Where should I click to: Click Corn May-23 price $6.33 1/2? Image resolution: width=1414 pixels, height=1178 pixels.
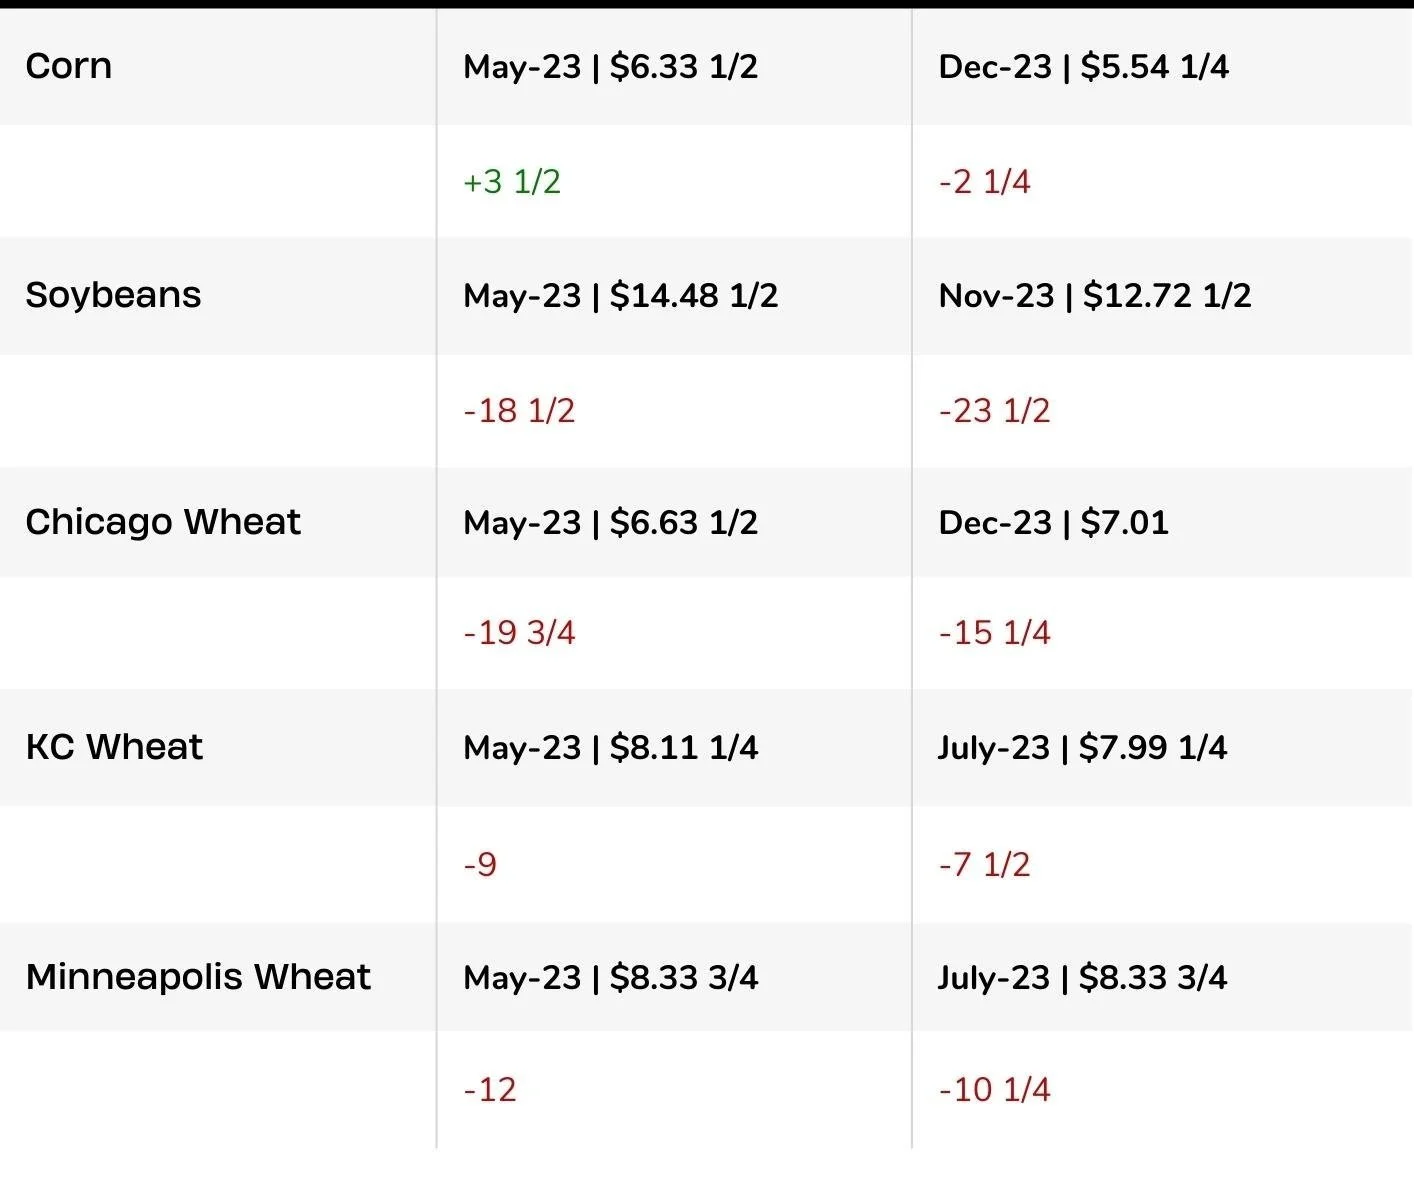coord(610,67)
